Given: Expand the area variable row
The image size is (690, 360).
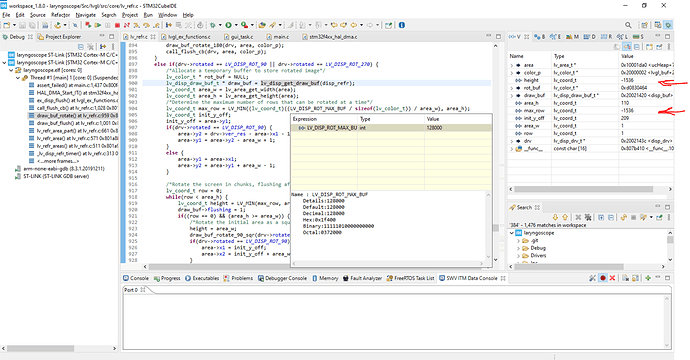Looking at the screenshot, I should tap(511, 65).
